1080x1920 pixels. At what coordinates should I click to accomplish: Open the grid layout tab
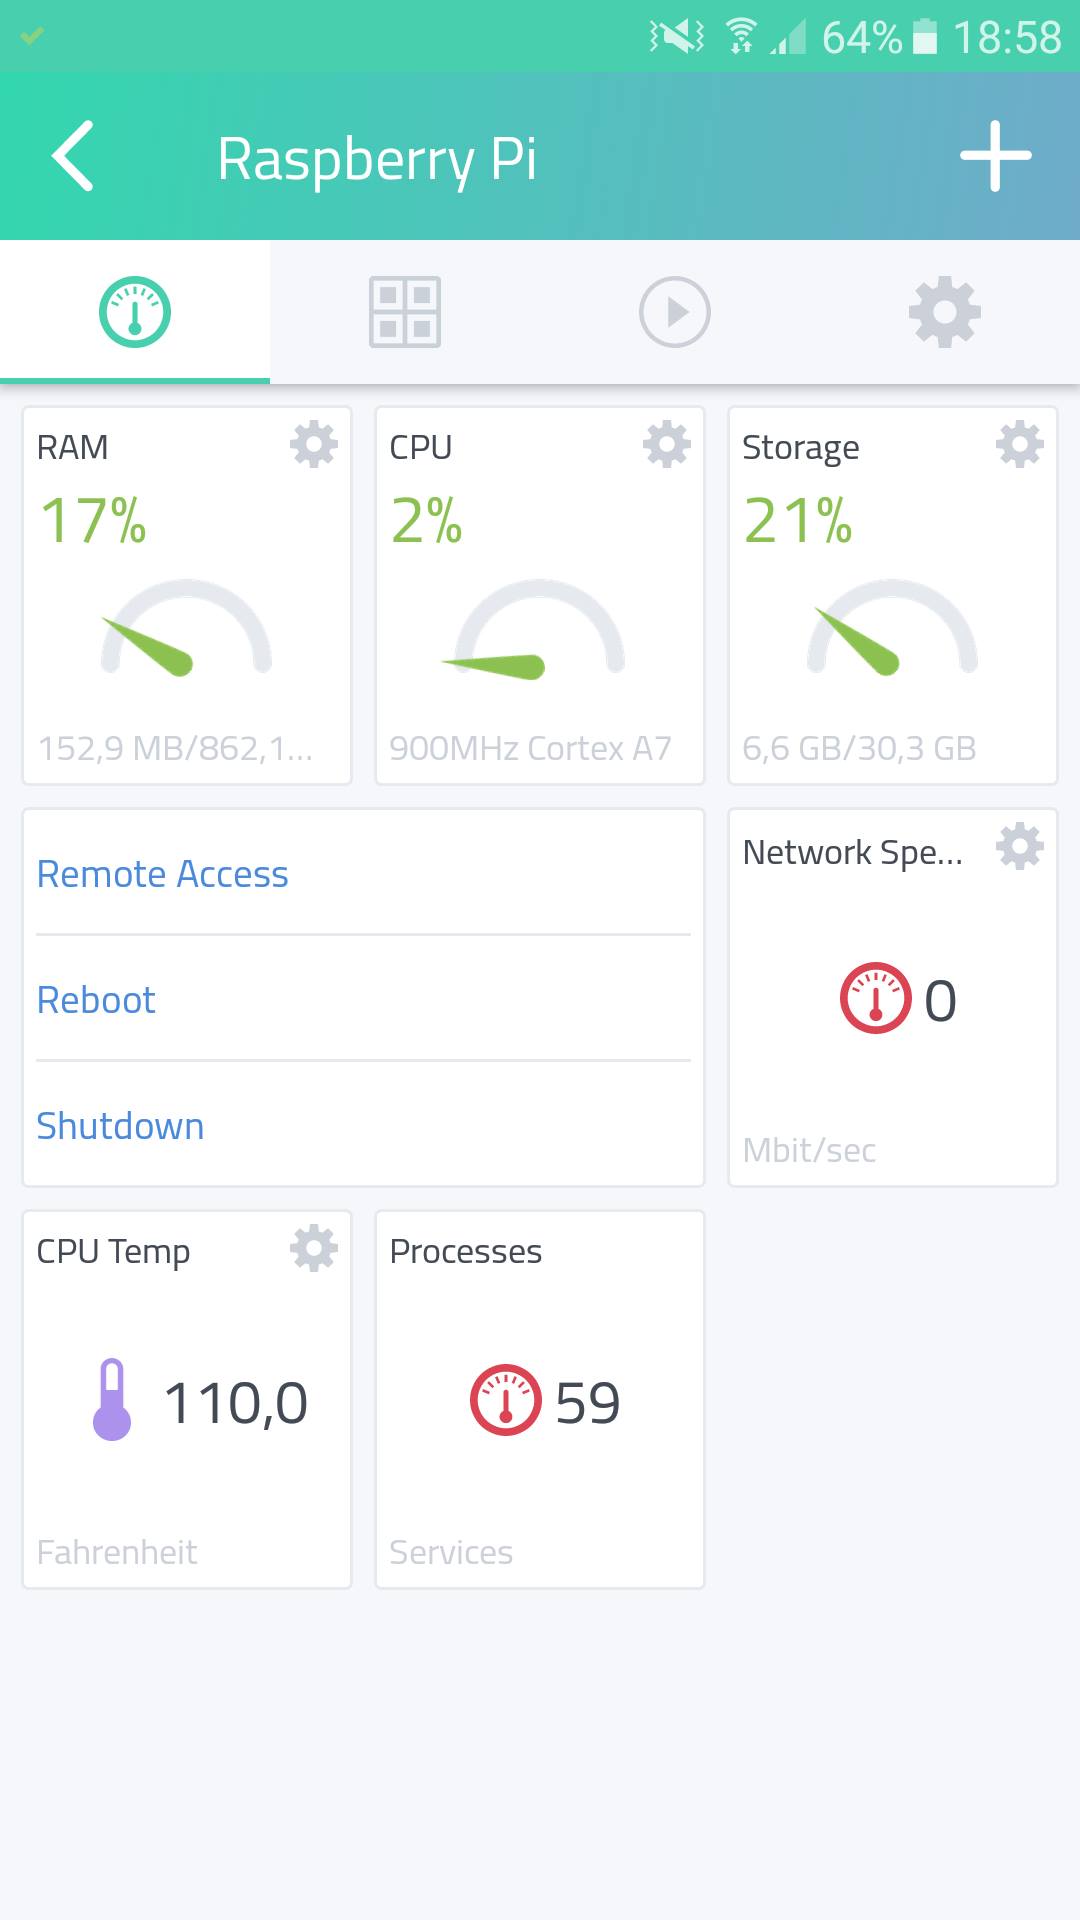pos(405,312)
